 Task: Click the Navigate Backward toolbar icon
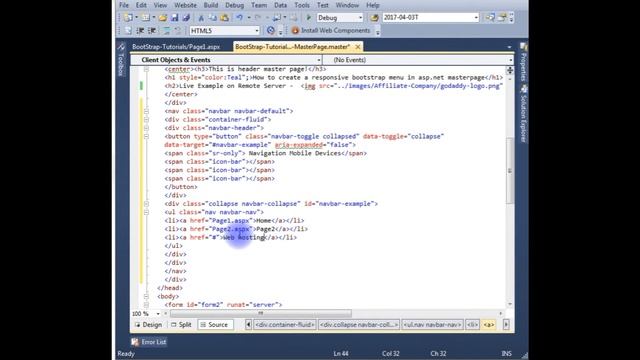coord(277,18)
